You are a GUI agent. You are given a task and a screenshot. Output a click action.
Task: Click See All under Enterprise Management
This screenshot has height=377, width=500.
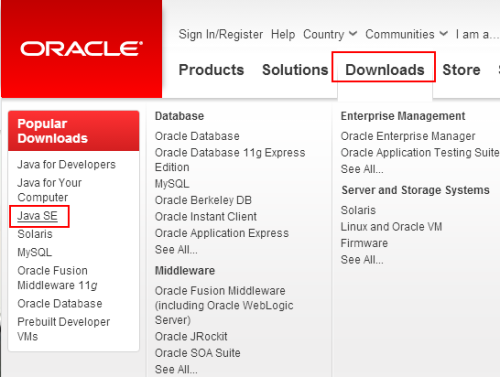click(x=362, y=169)
